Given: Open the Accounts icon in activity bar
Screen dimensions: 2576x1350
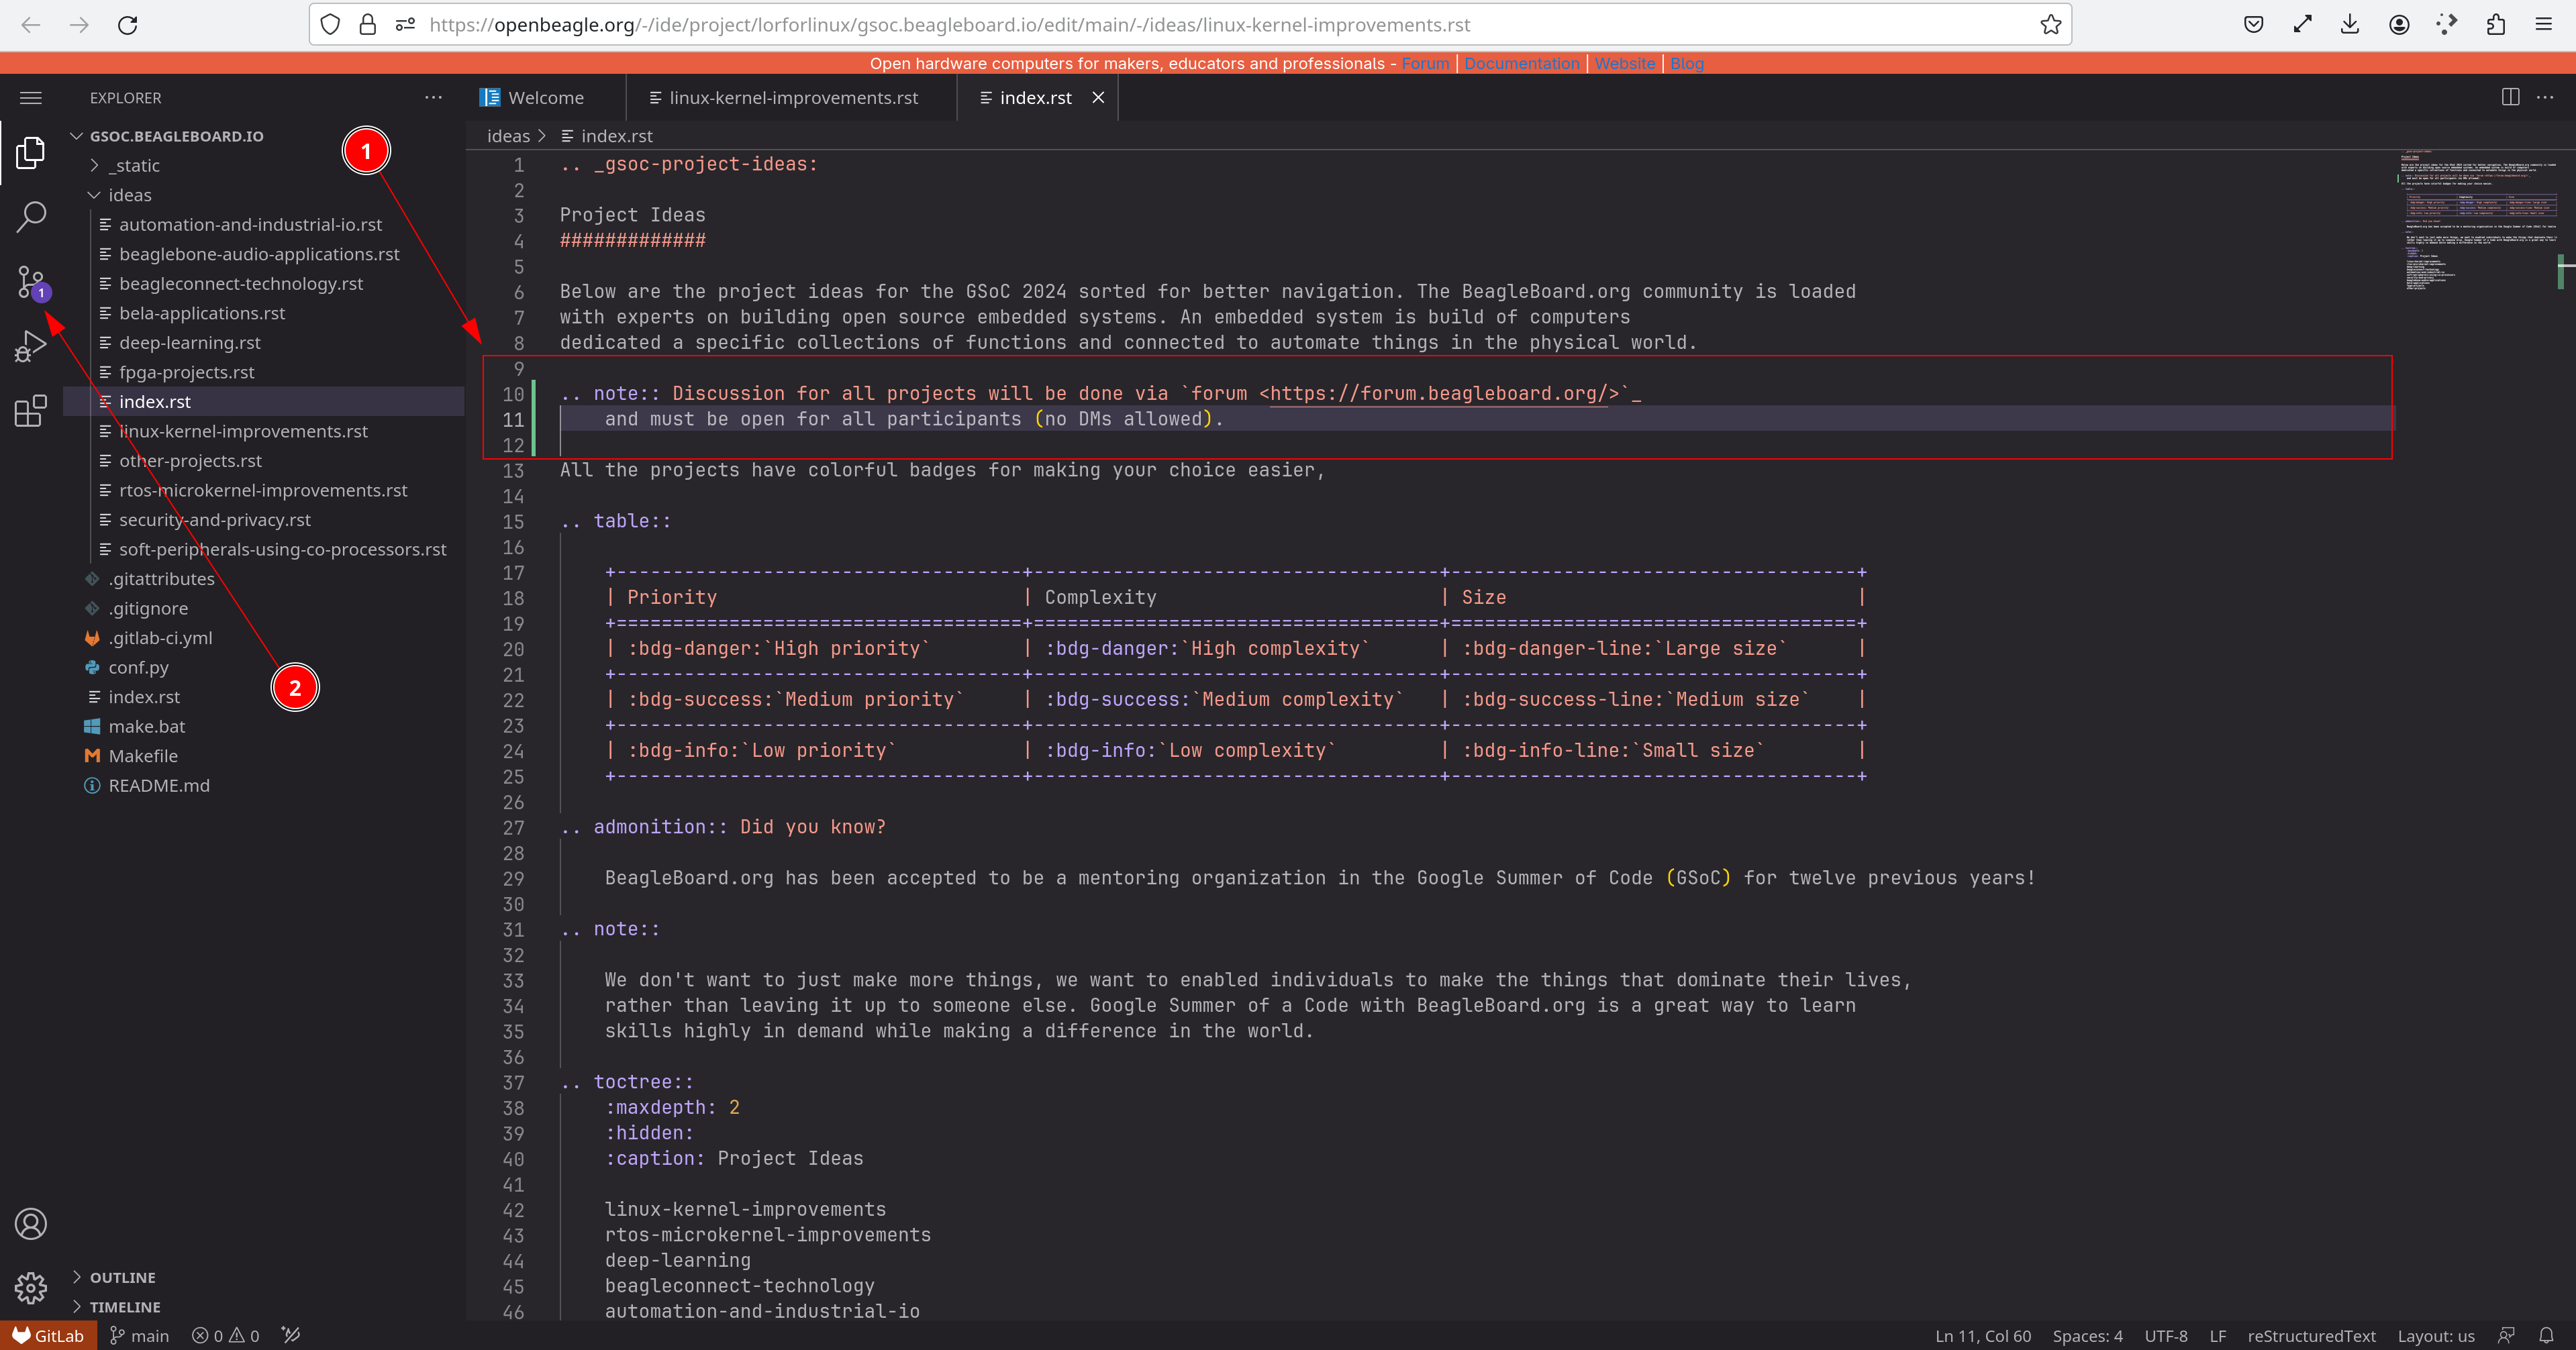Looking at the screenshot, I should 31,1223.
